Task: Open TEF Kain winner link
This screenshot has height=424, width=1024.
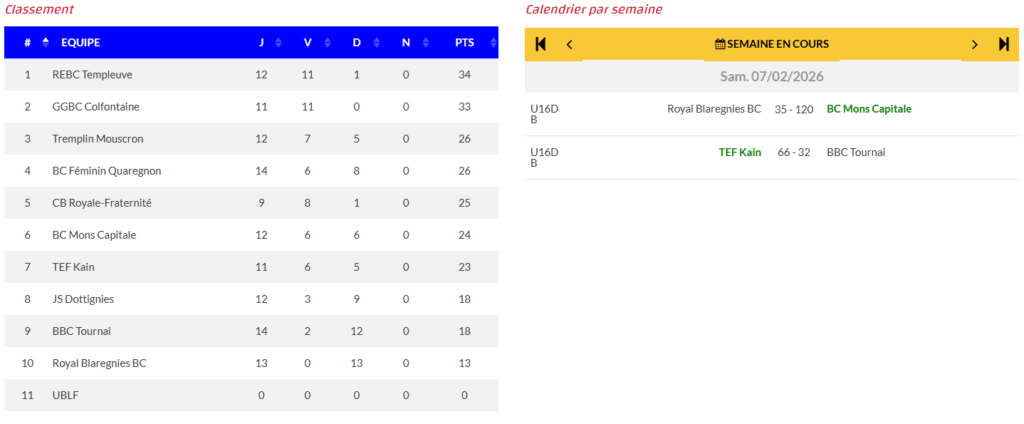Action: (740, 152)
